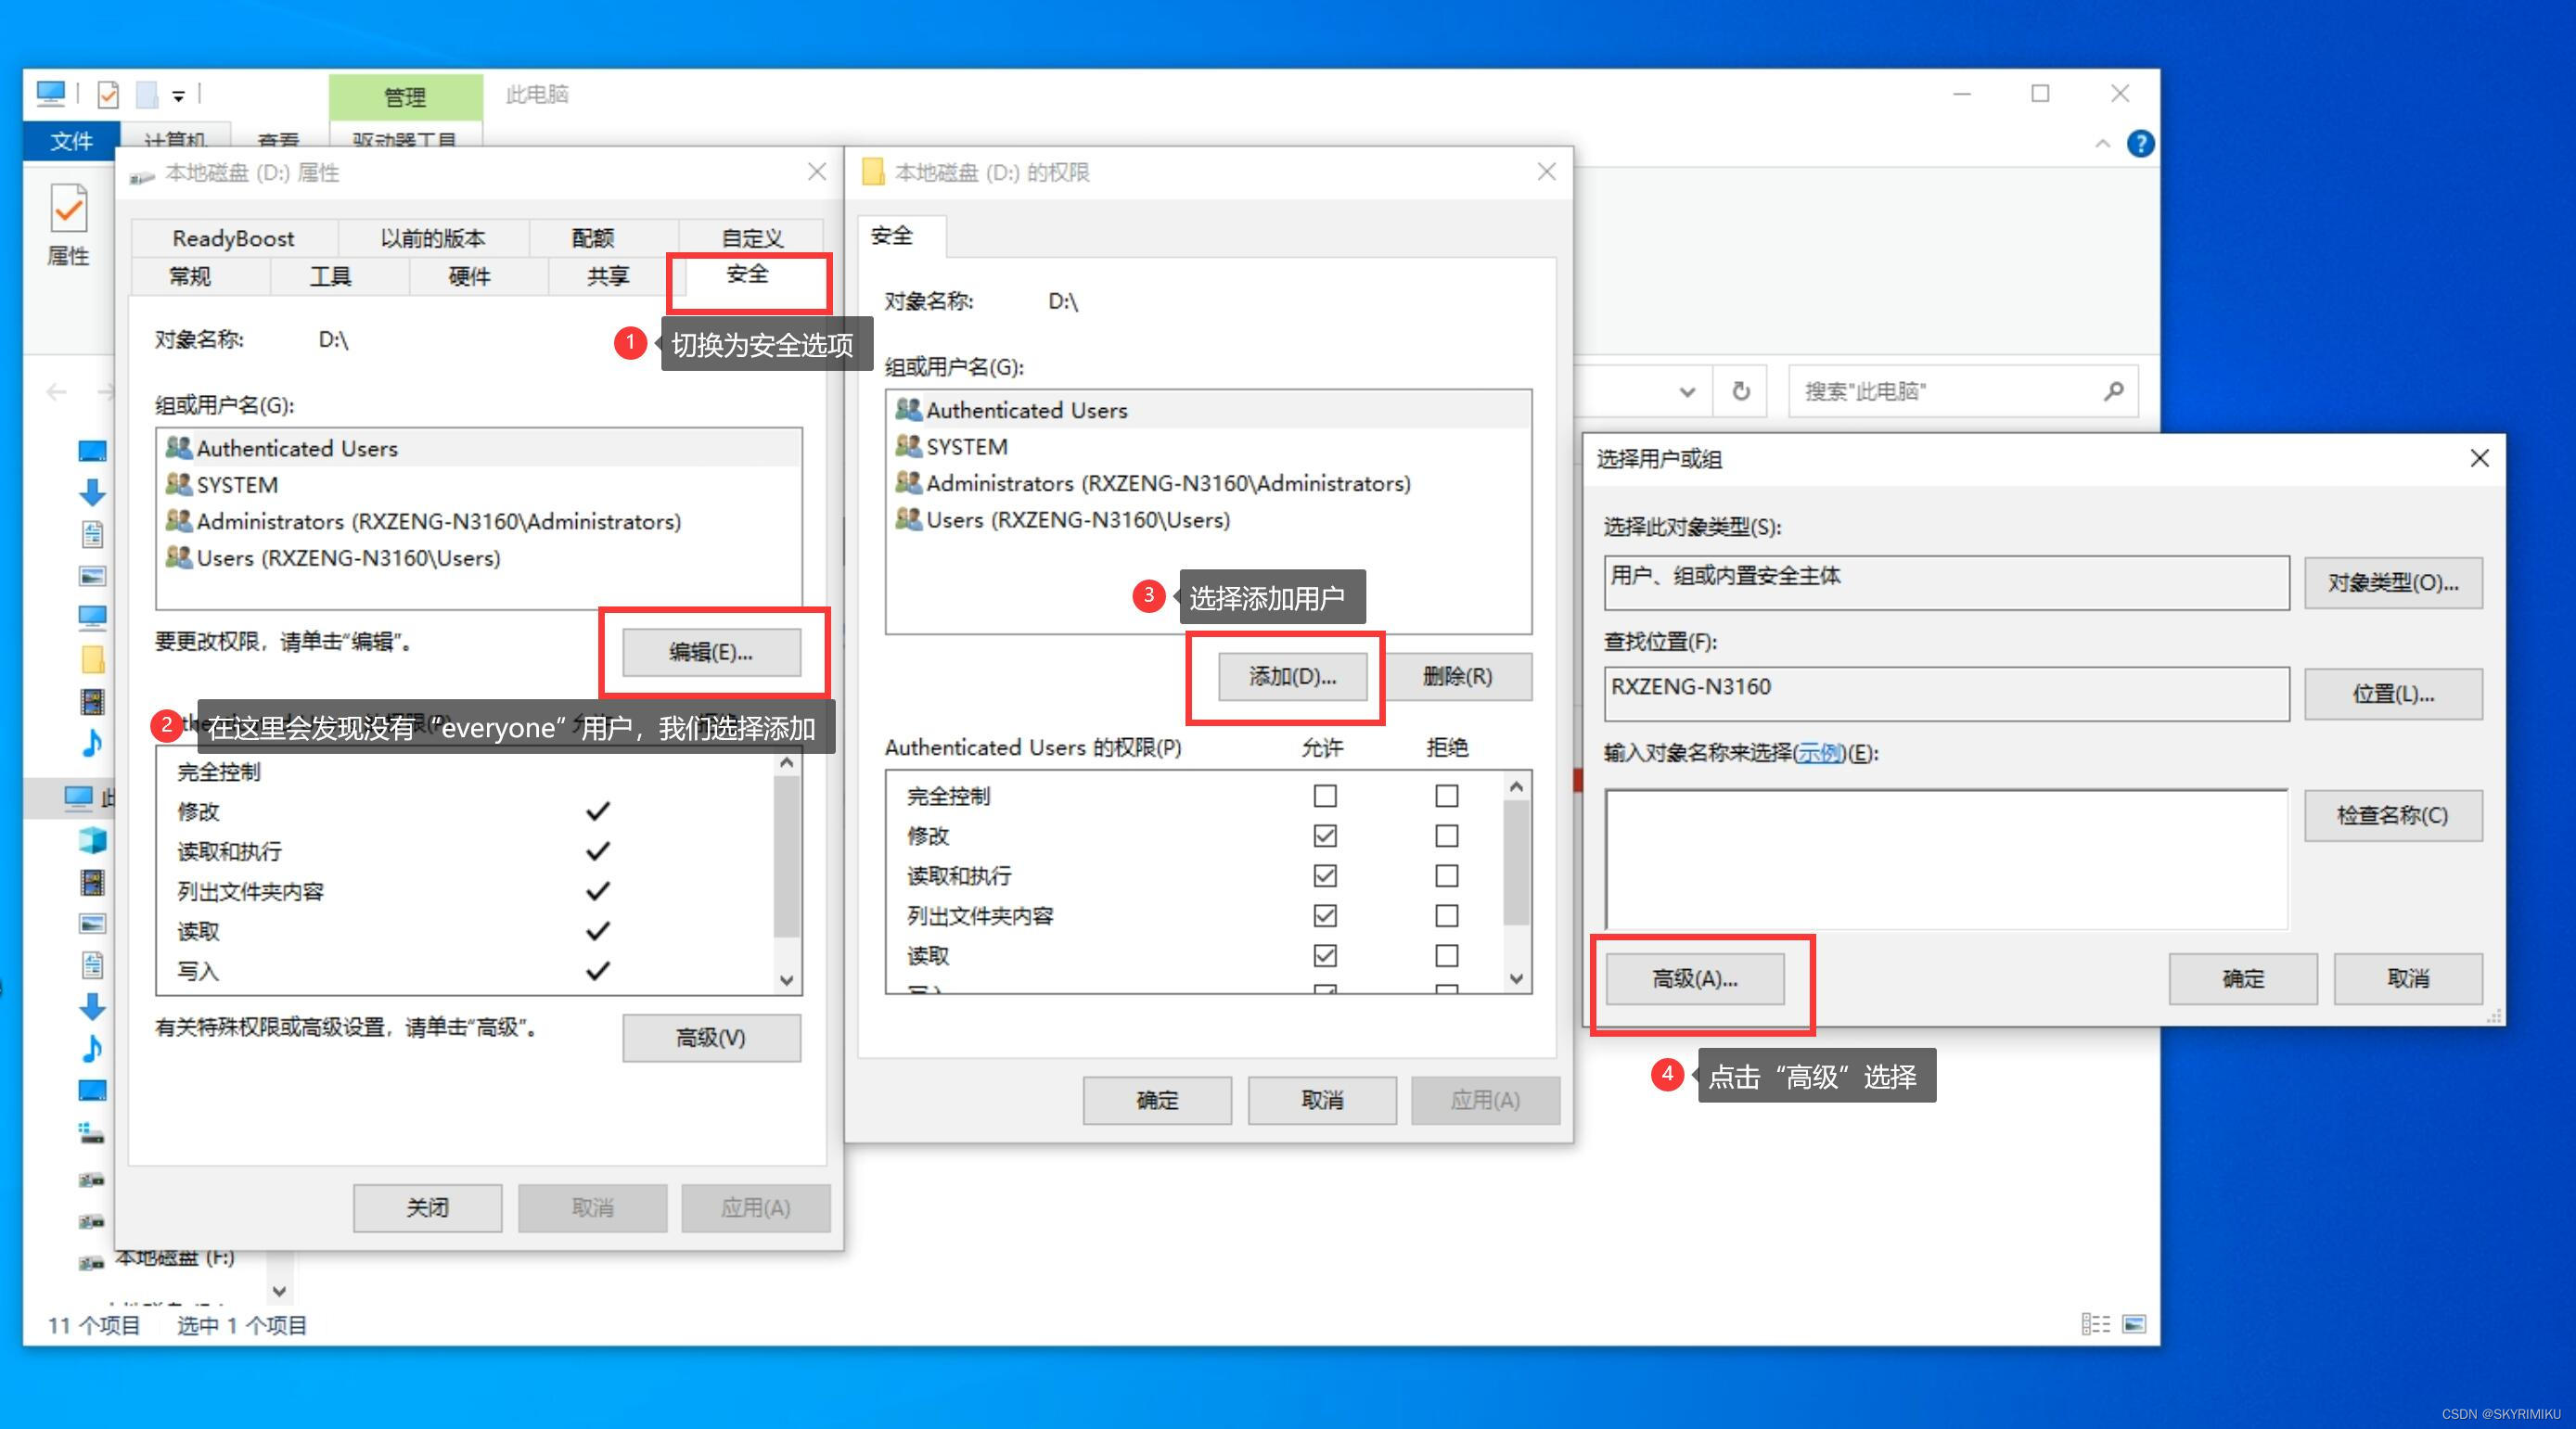Viewport: 2576px width, 1429px height.
Task: Toggle Allow Modify checkbox
Action: pos(1325,836)
